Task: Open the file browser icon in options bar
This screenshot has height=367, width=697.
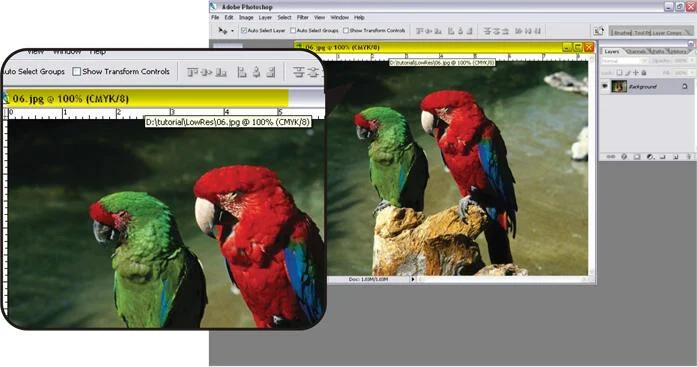Action: click(x=599, y=31)
